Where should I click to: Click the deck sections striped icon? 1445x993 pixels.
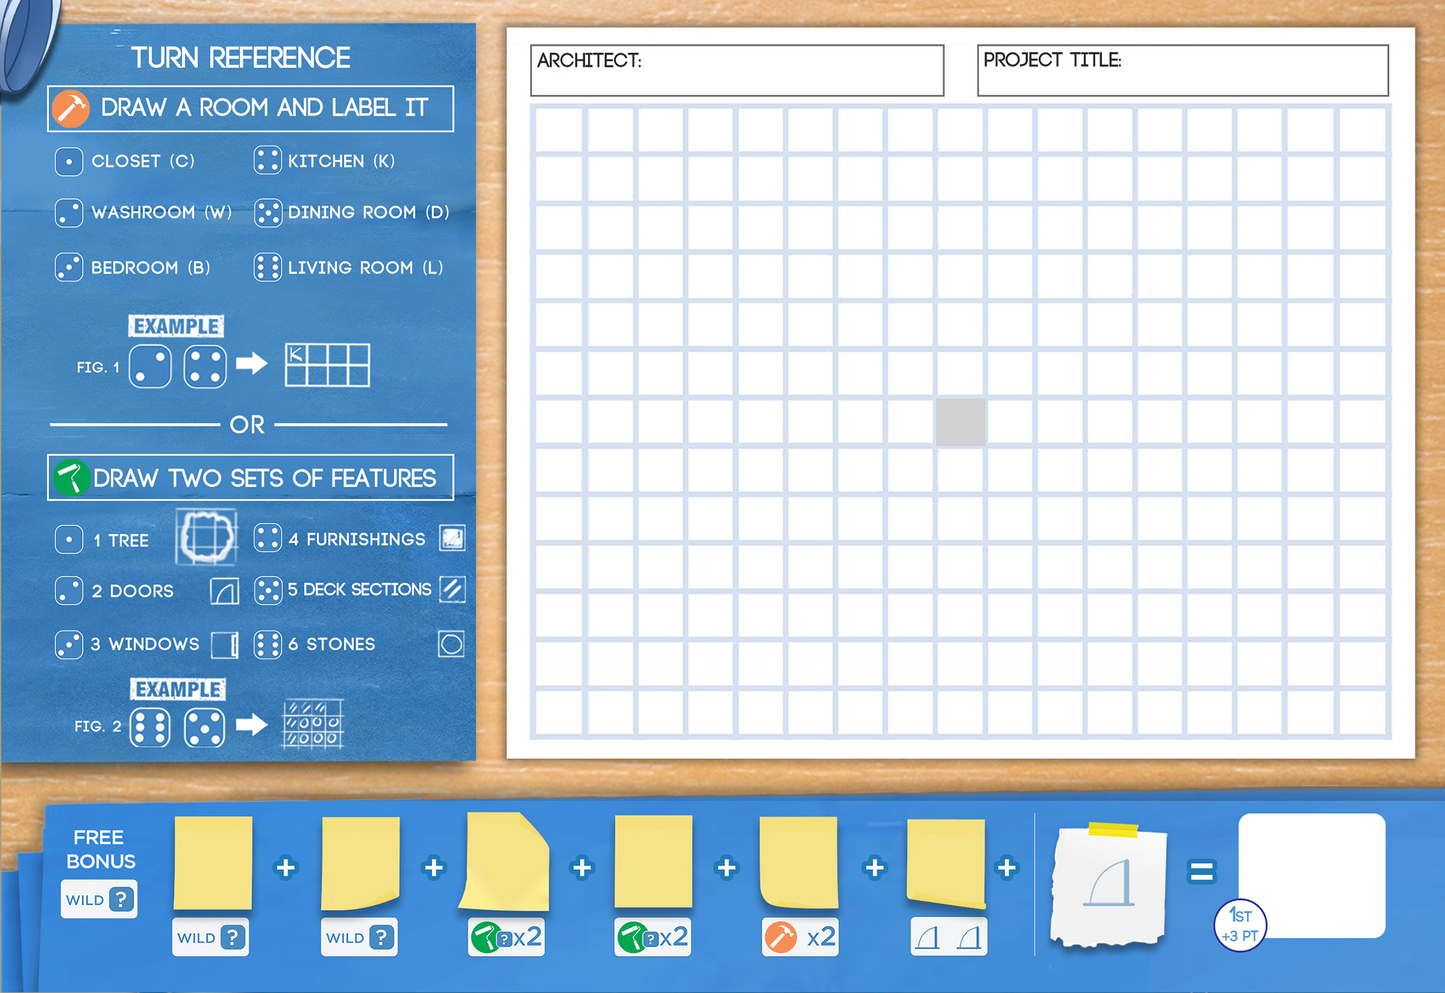(452, 589)
